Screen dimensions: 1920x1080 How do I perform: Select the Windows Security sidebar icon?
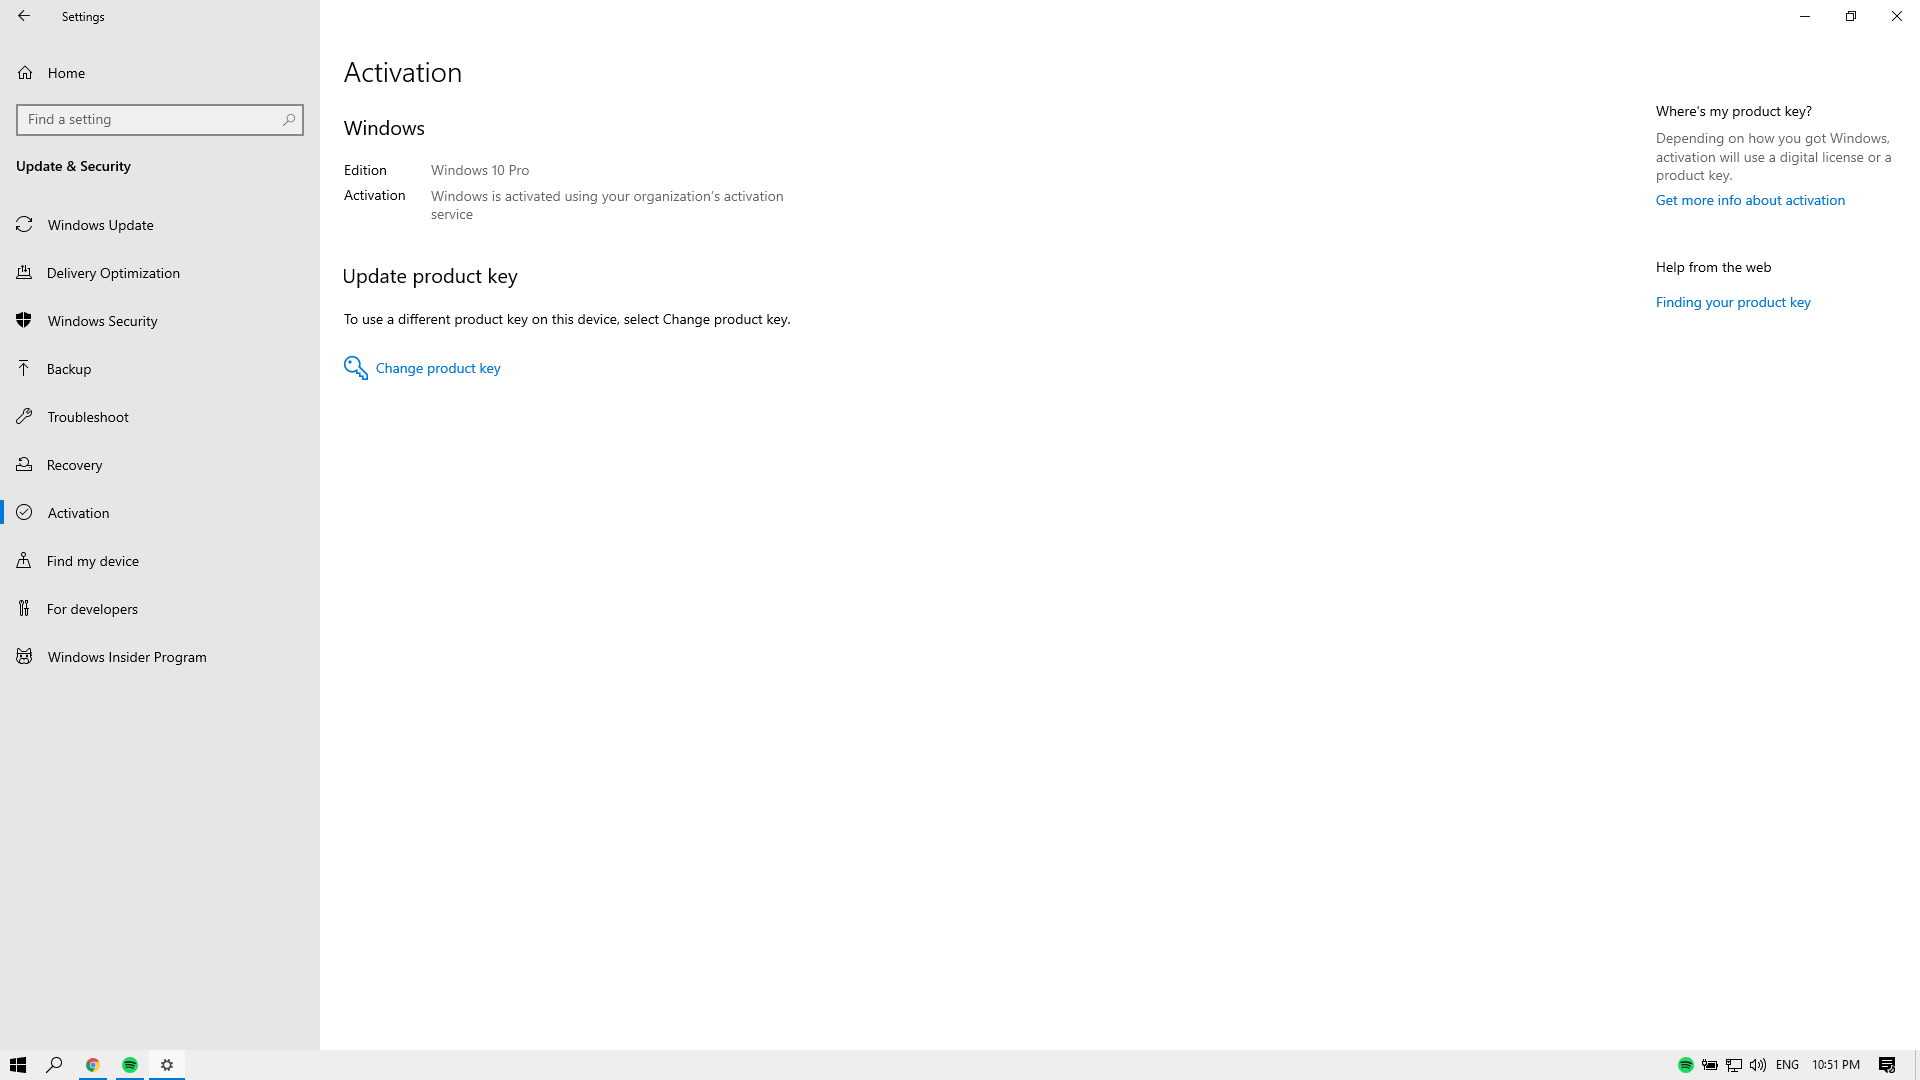[24, 320]
